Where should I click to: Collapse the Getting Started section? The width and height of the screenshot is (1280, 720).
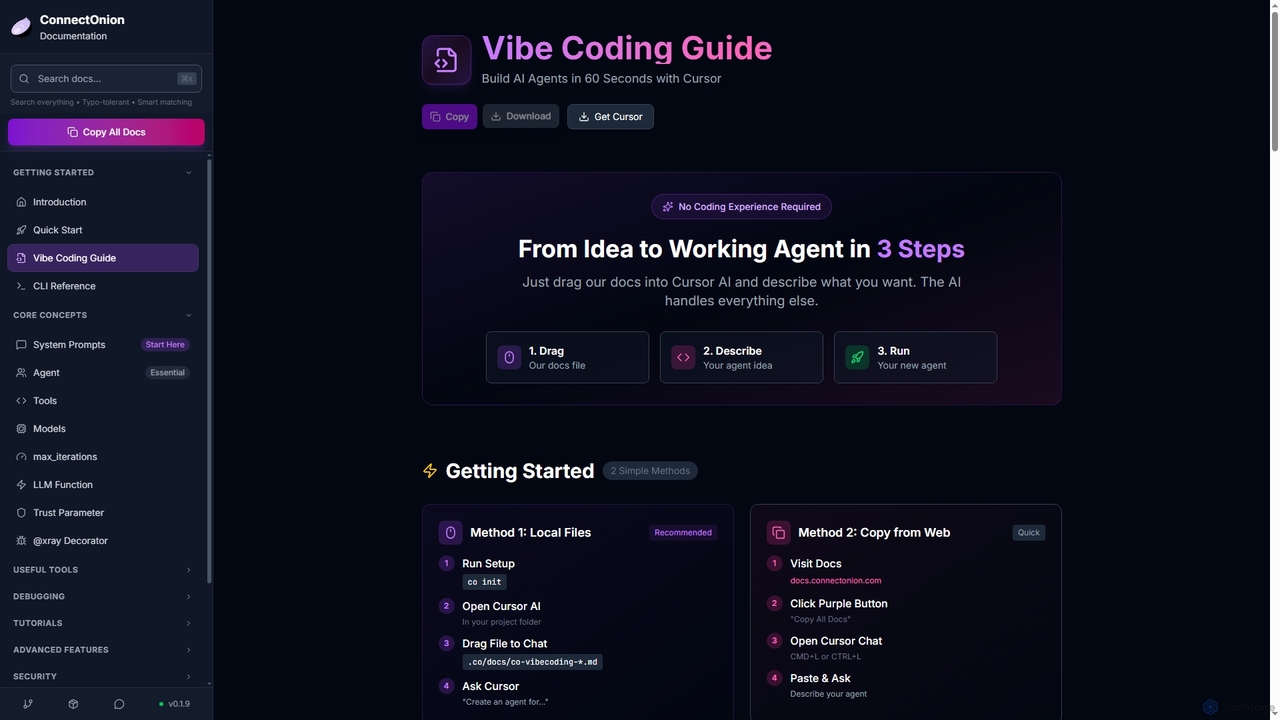click(102, 173)
